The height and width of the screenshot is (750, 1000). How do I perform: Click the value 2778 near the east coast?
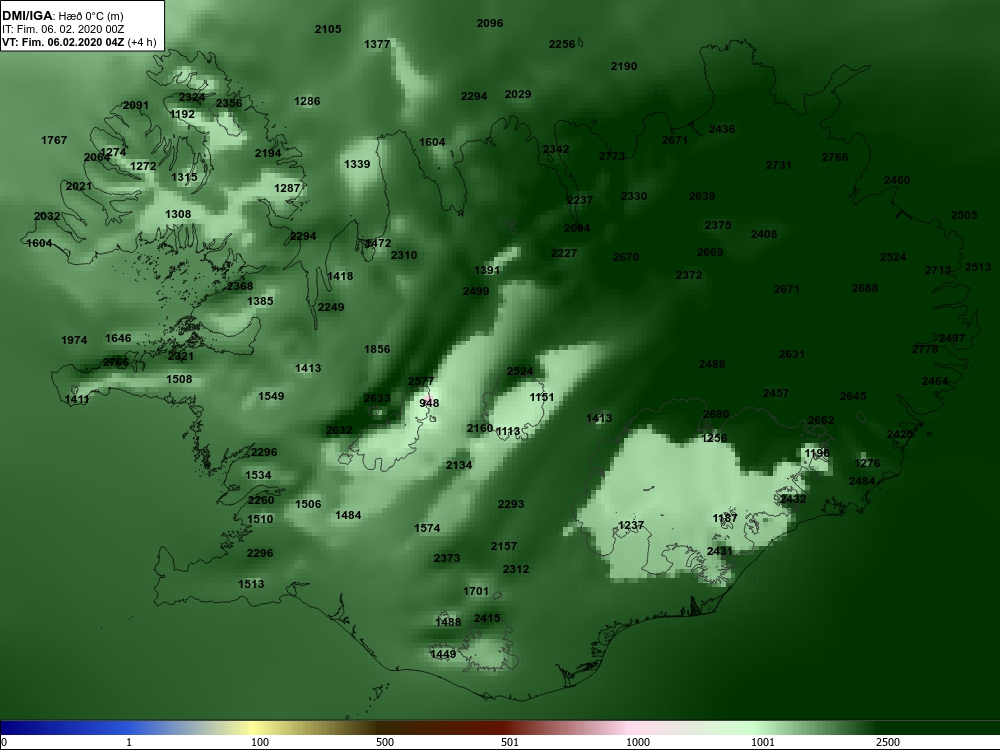pyautogui.click(x=925, y=349)
